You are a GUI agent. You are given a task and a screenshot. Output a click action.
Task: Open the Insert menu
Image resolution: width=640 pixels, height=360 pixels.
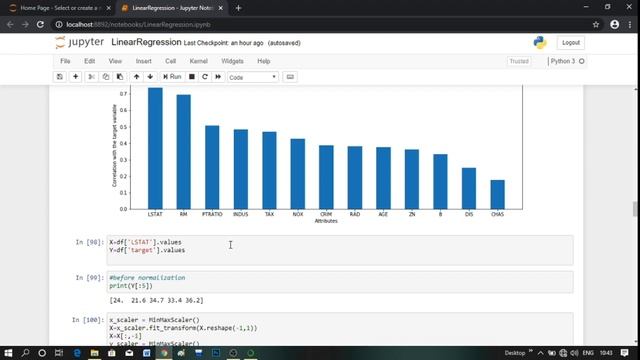pyautogui.click(x=144, y=61)
